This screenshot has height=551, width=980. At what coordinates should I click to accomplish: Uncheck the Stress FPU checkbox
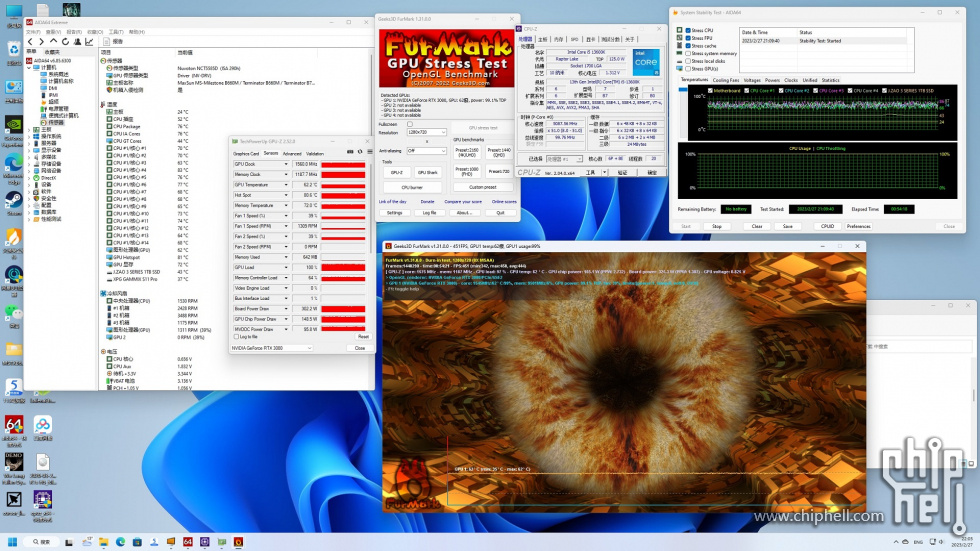[688, 38]
